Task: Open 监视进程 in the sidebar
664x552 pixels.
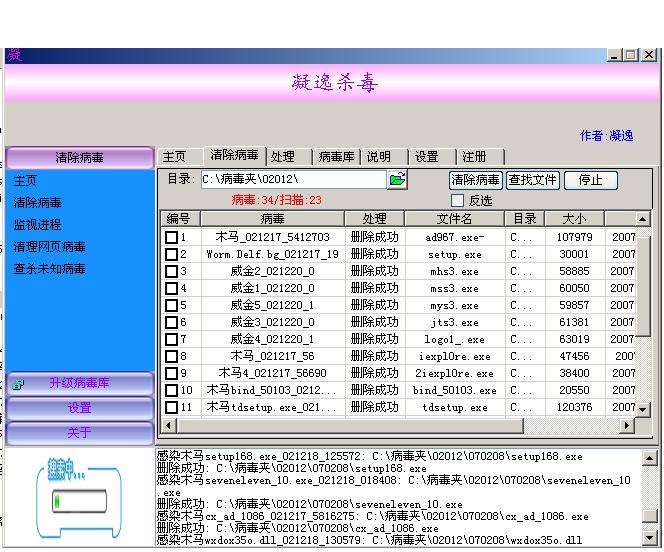Action: tap(38, 225)
